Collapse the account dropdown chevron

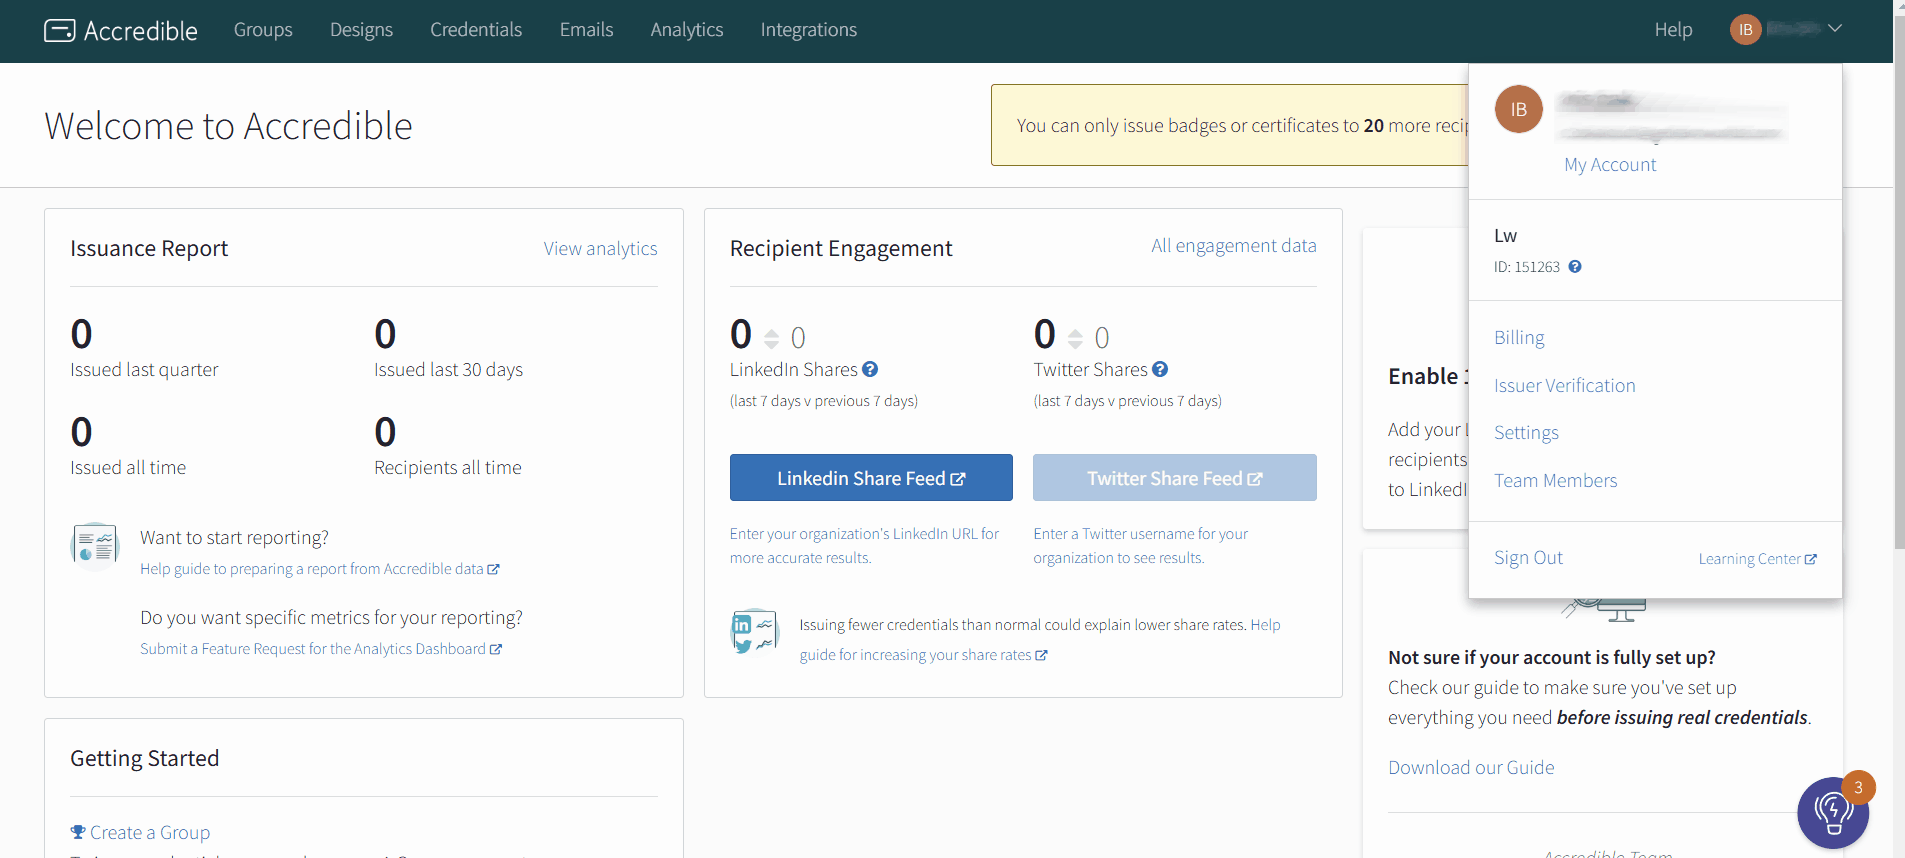click(1834, 29)
